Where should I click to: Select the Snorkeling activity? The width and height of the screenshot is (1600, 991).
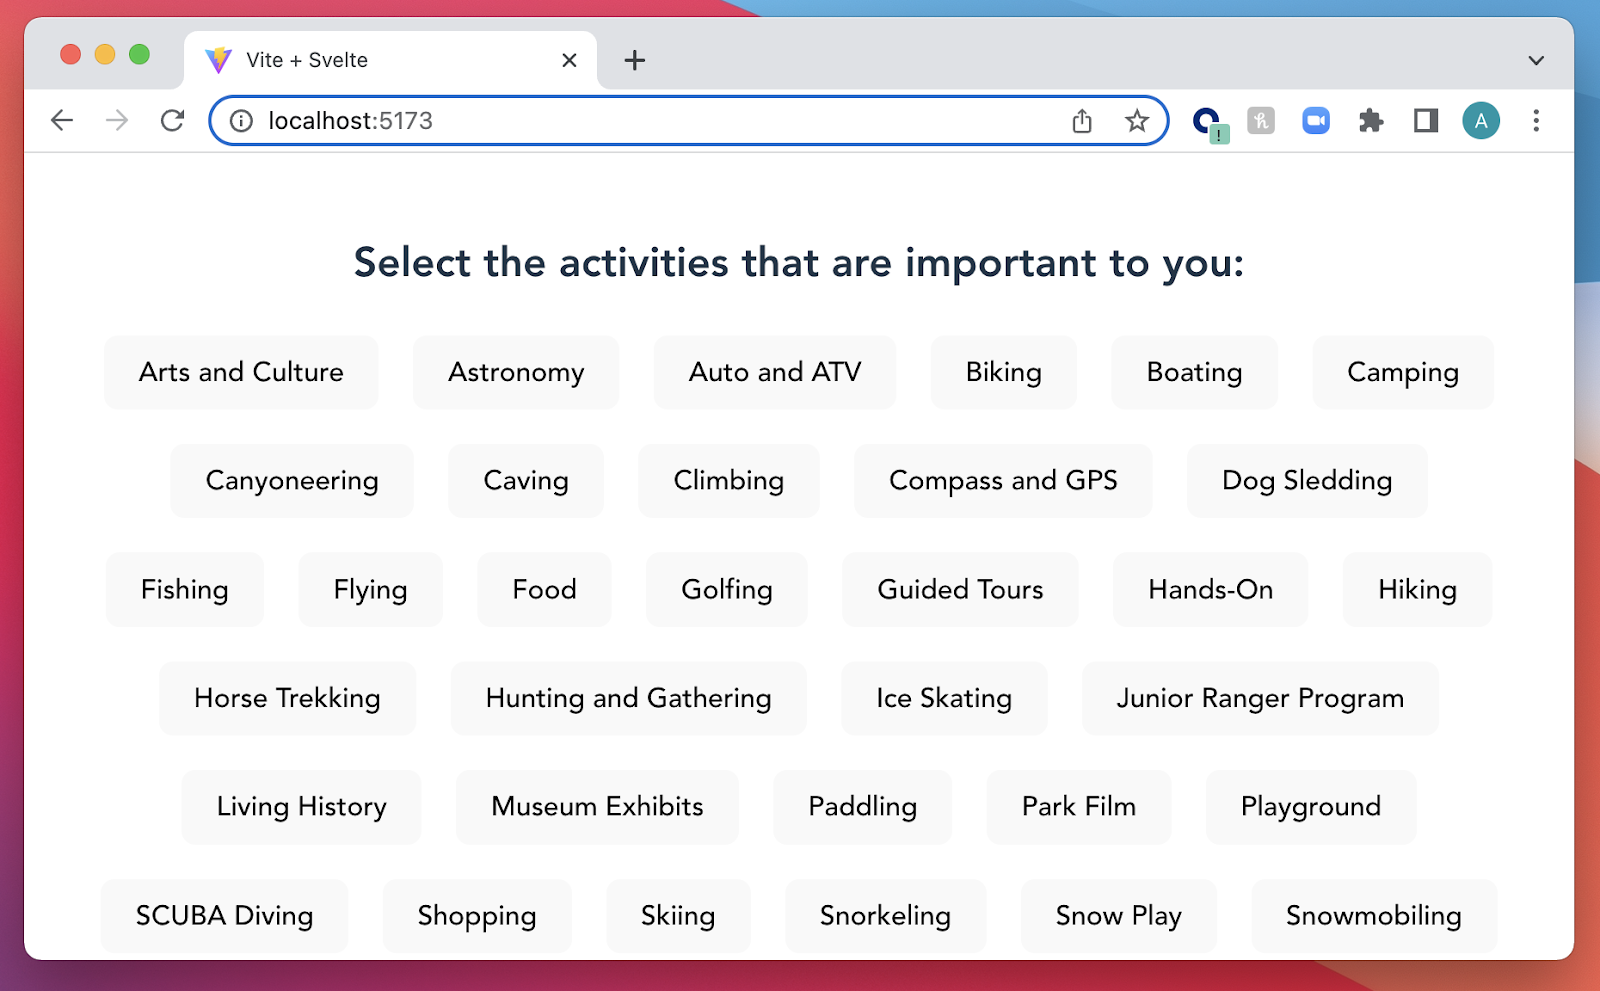pos(886,916)
